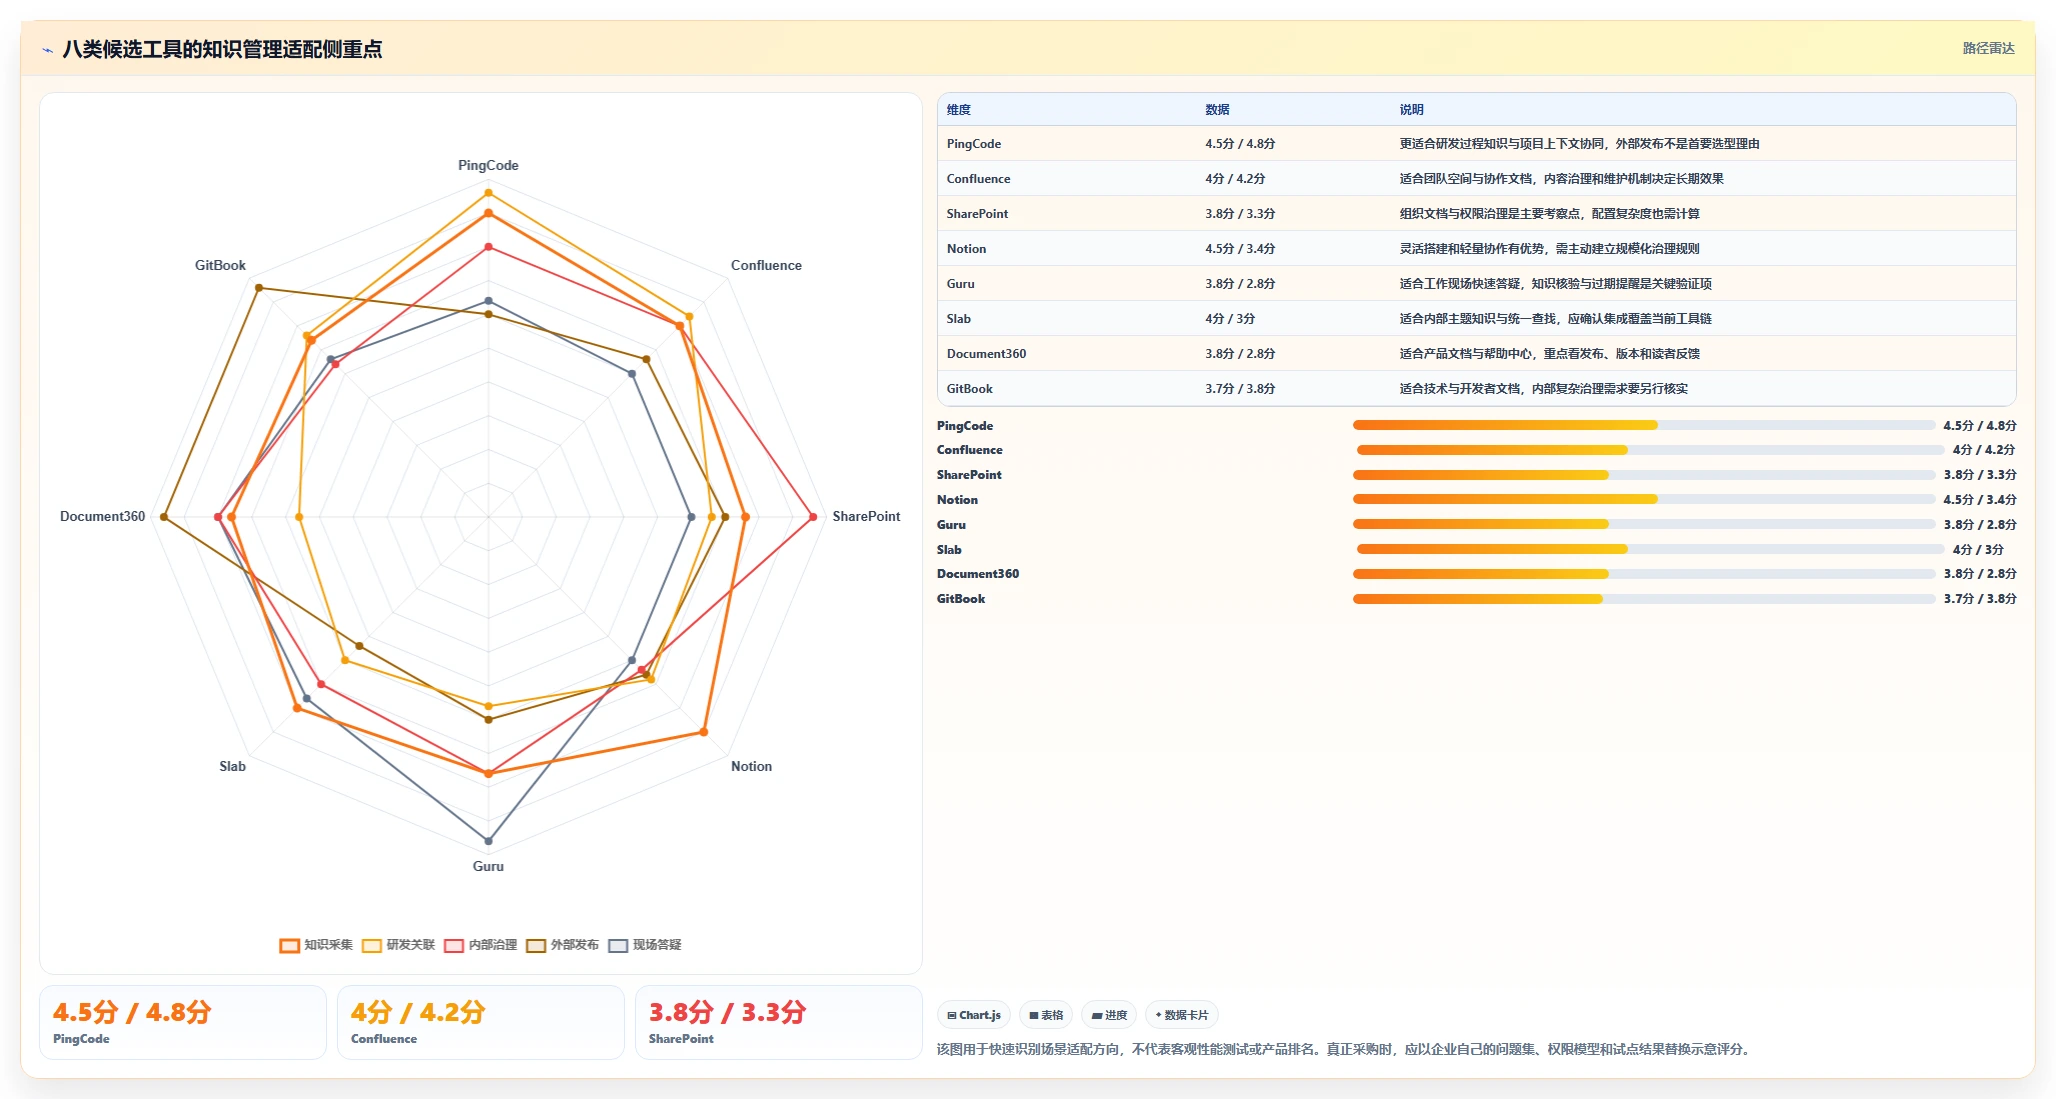Select the Slab row in the table
Screen dimensions: 2056x1099
[x=1476, y=319]
